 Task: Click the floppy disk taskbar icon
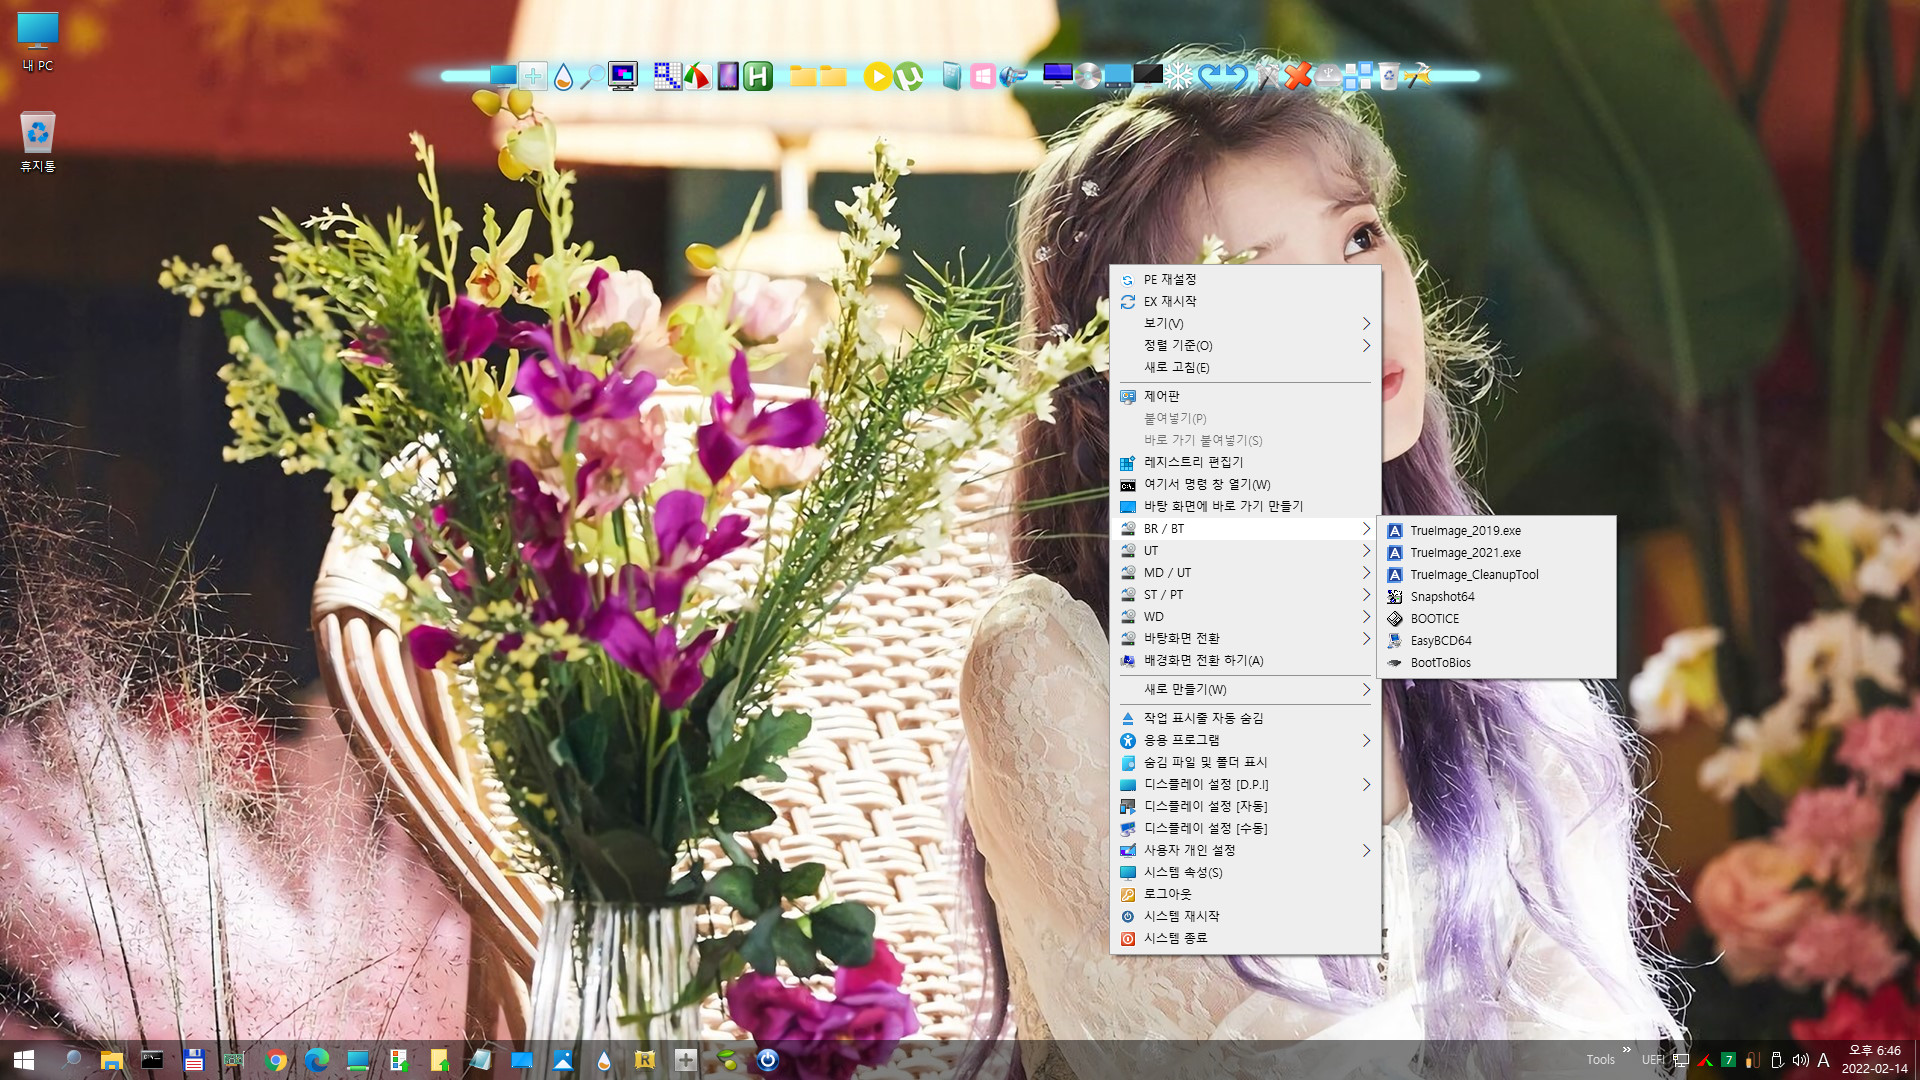[x=194, y=1060]
